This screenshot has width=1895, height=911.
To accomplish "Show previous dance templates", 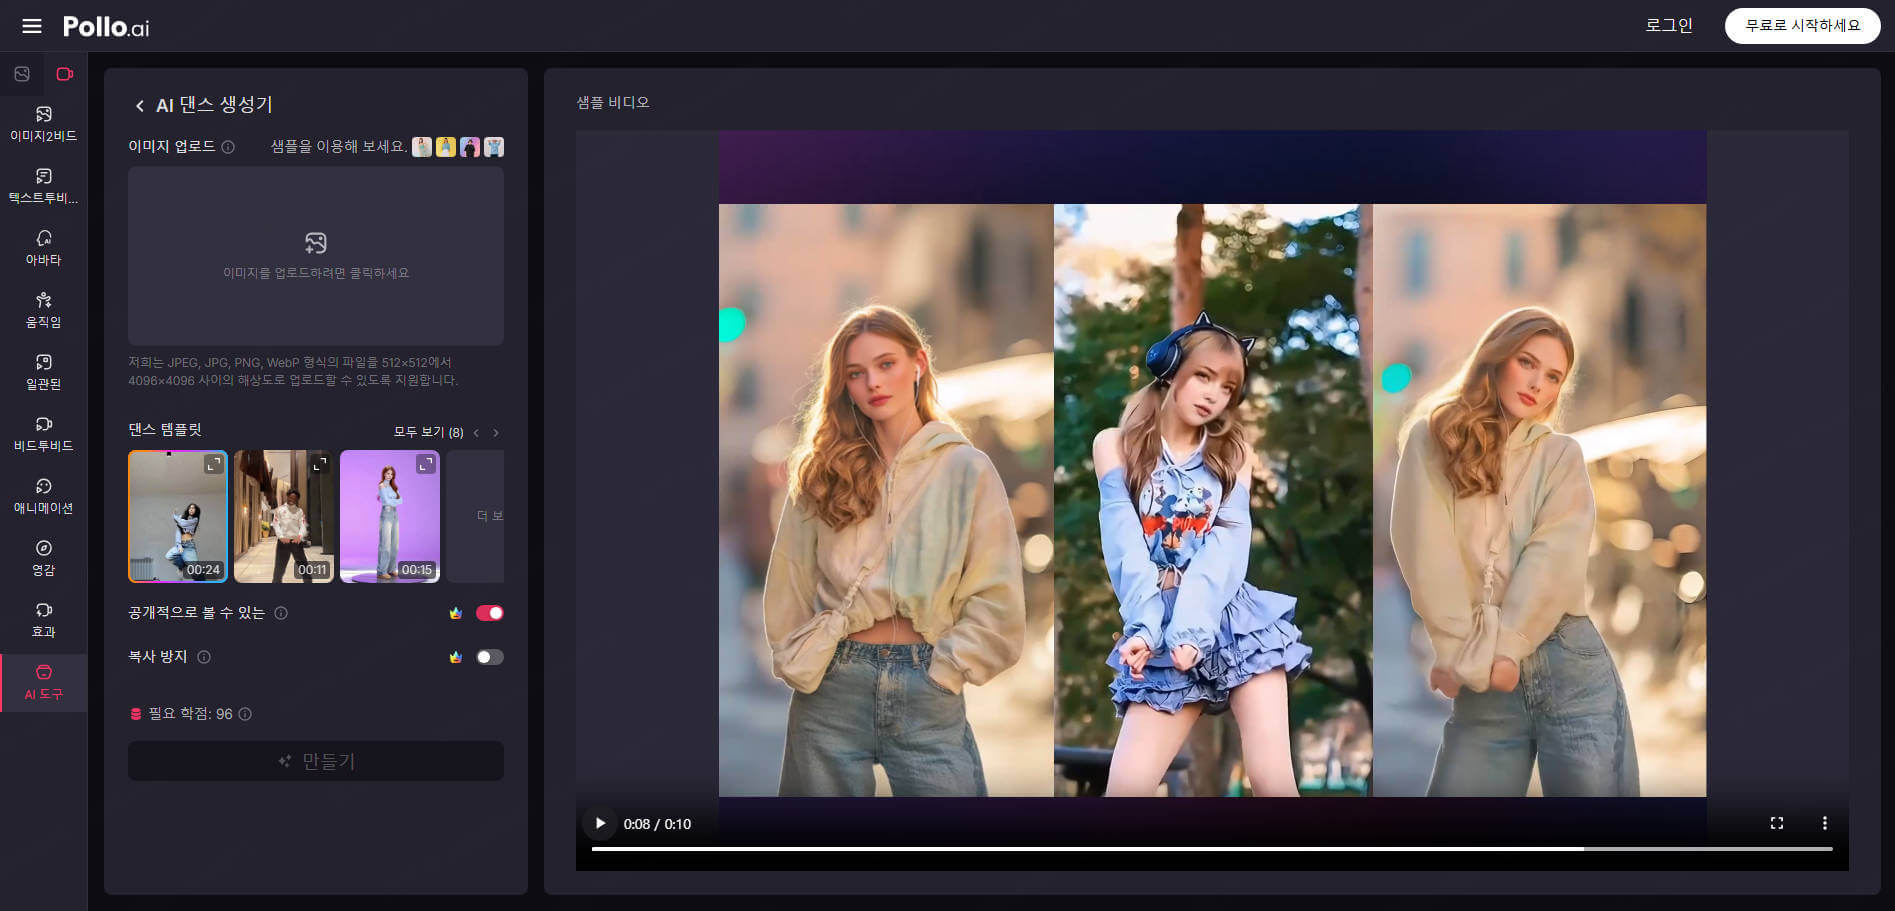I will point(476,433).
